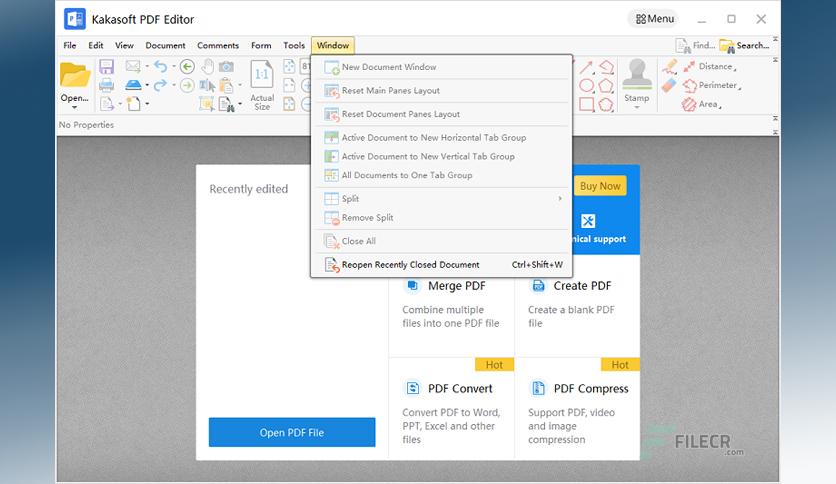
Task: Select the Eraser tool
Action: (x=669, y=85)
